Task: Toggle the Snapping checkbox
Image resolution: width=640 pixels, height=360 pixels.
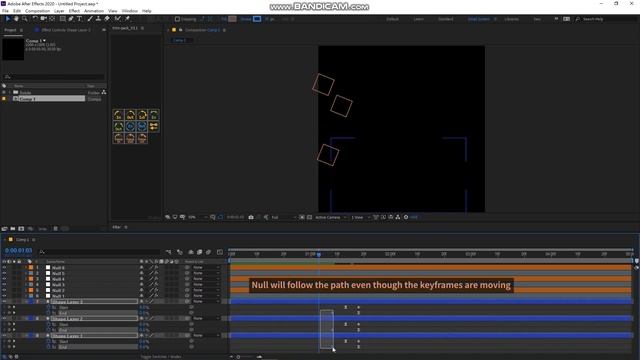Action: (x=177, y=19)
